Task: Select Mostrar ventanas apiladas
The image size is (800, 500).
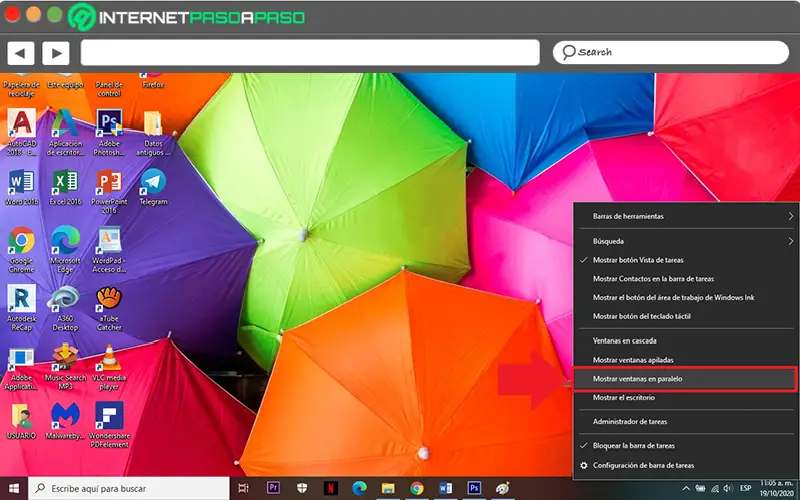Action: point(684,360)
